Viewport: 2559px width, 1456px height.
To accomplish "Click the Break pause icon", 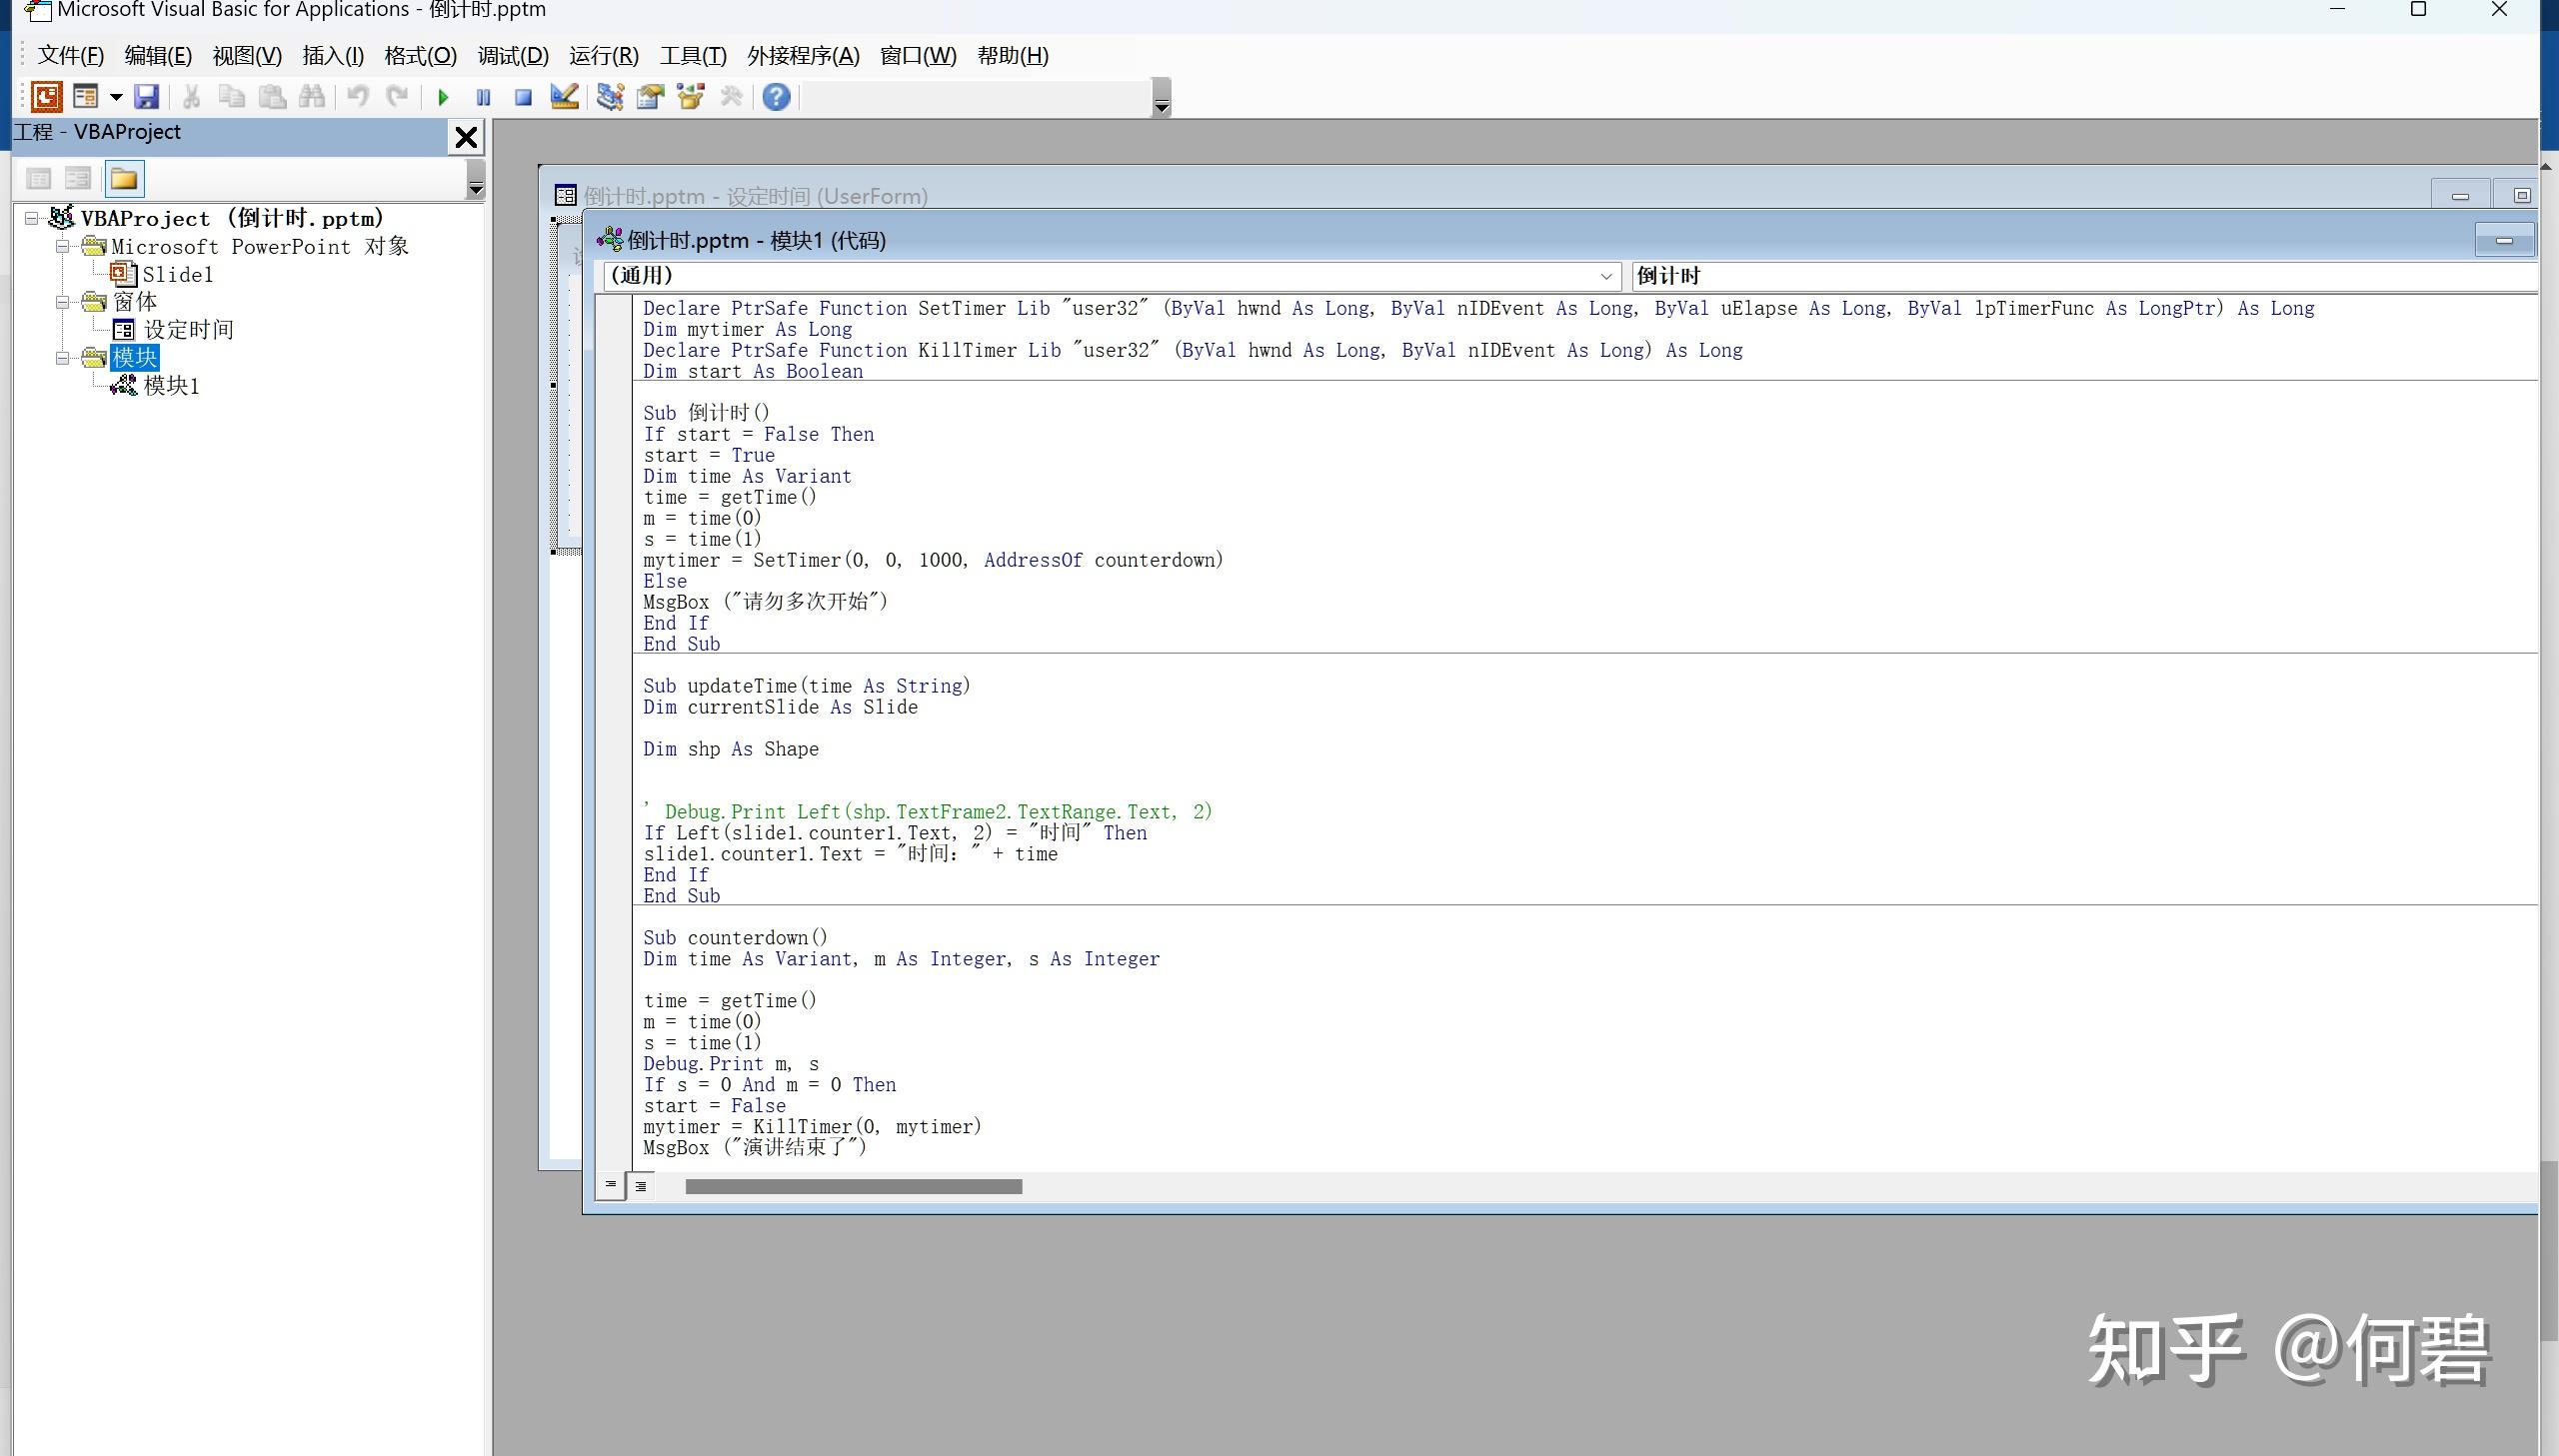I will coord(483,97).
